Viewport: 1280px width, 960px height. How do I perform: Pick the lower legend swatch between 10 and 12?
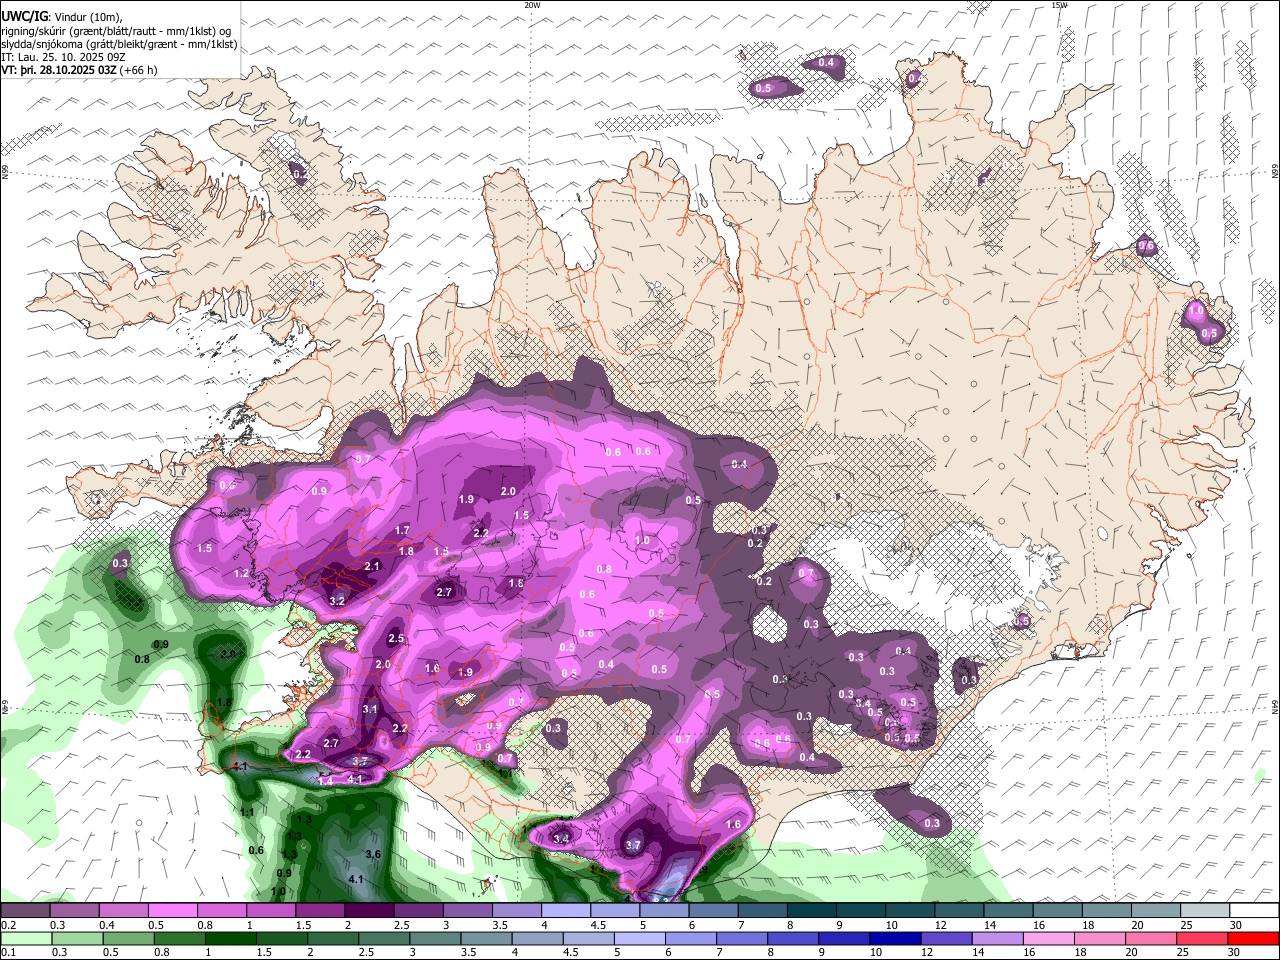tap(895, 938)
